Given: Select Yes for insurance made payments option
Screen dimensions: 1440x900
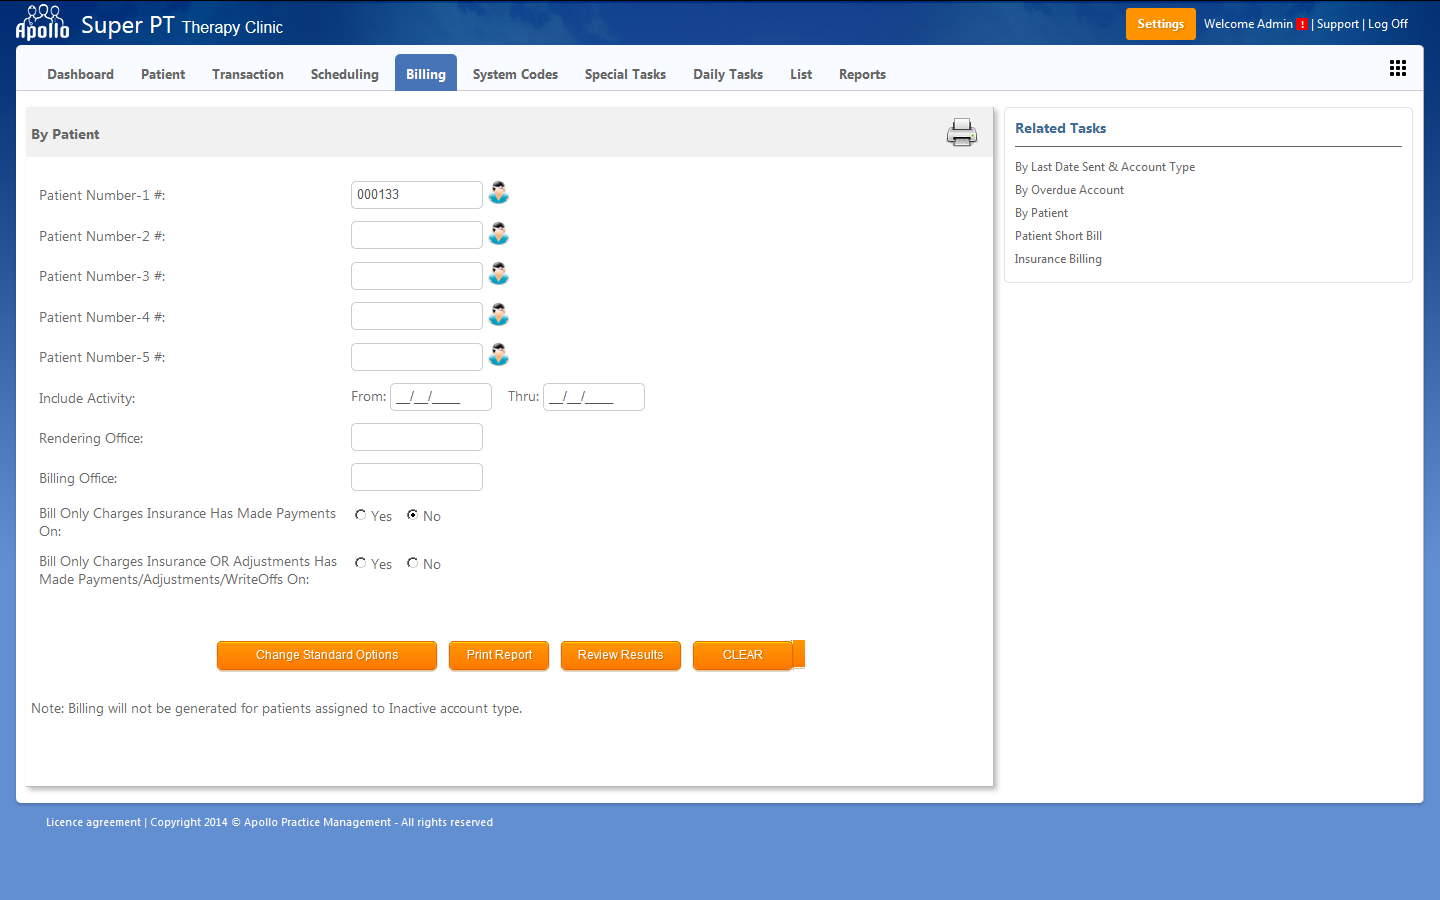Looking at the screenshot, I should pos(361,515).
